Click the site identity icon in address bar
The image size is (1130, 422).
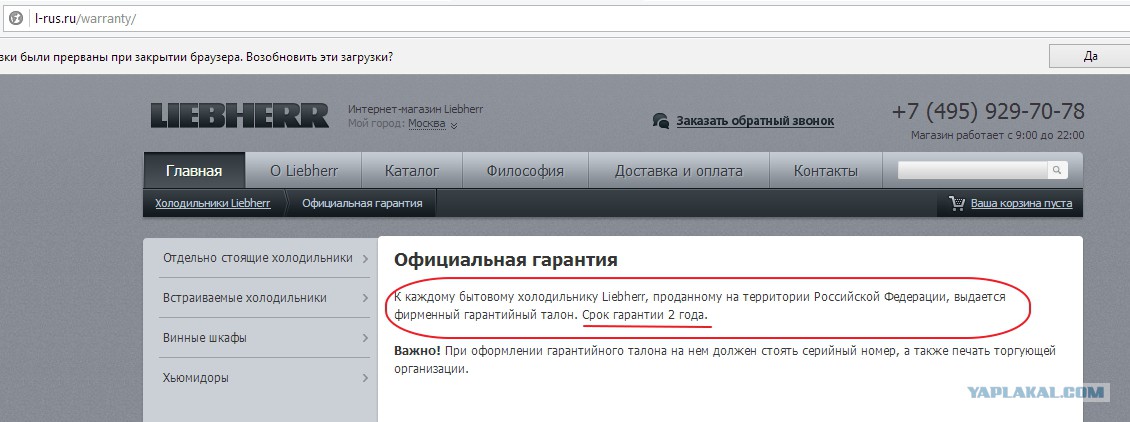(16, 19)
